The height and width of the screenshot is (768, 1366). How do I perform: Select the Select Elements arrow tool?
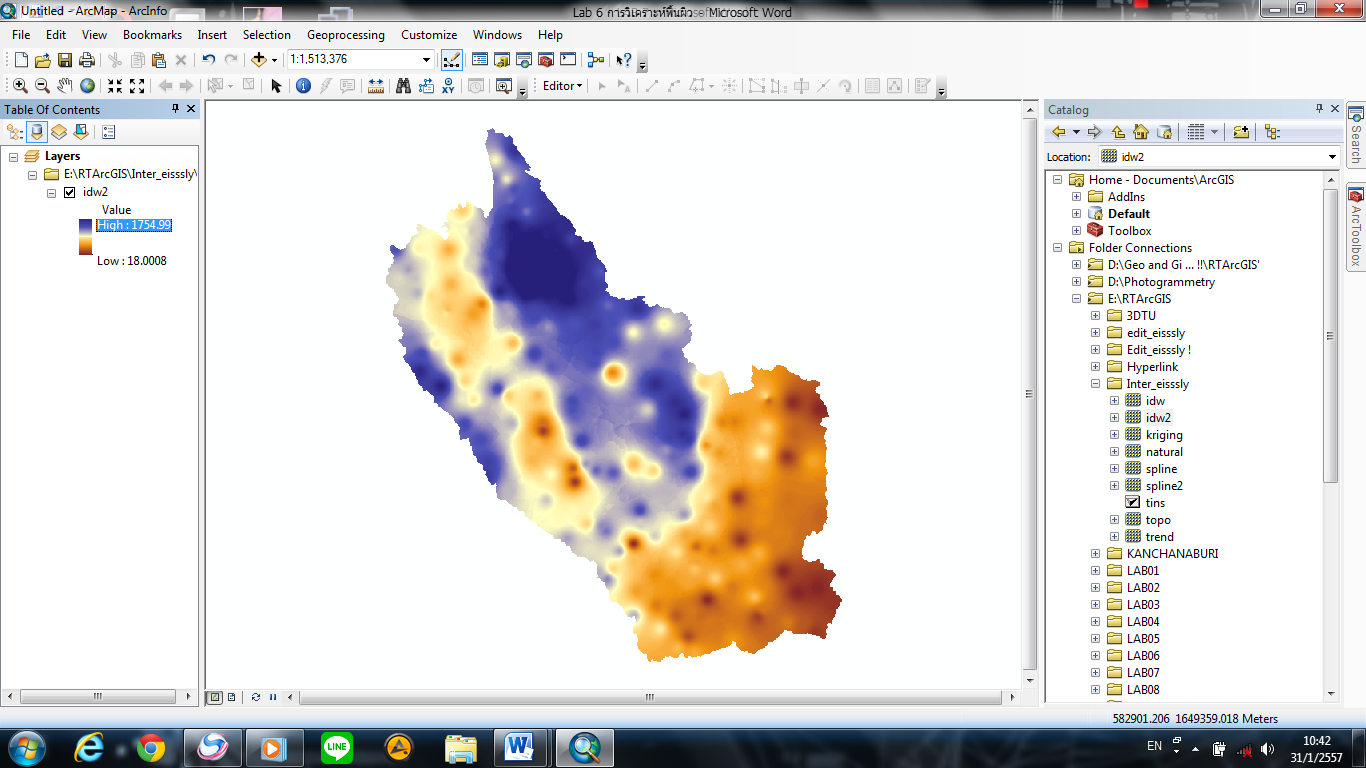coord(277,86)
